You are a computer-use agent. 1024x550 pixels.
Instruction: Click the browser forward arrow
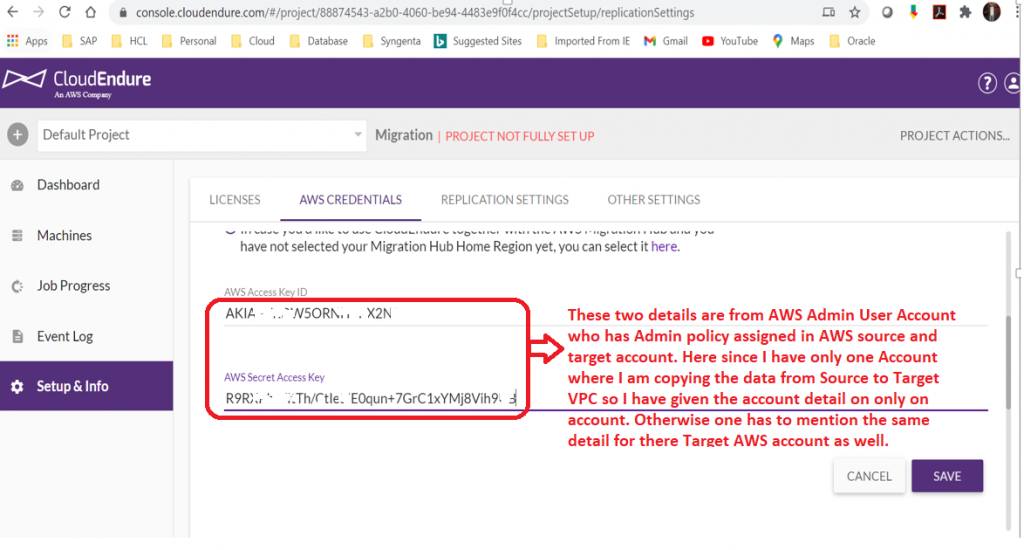(39, 12)
